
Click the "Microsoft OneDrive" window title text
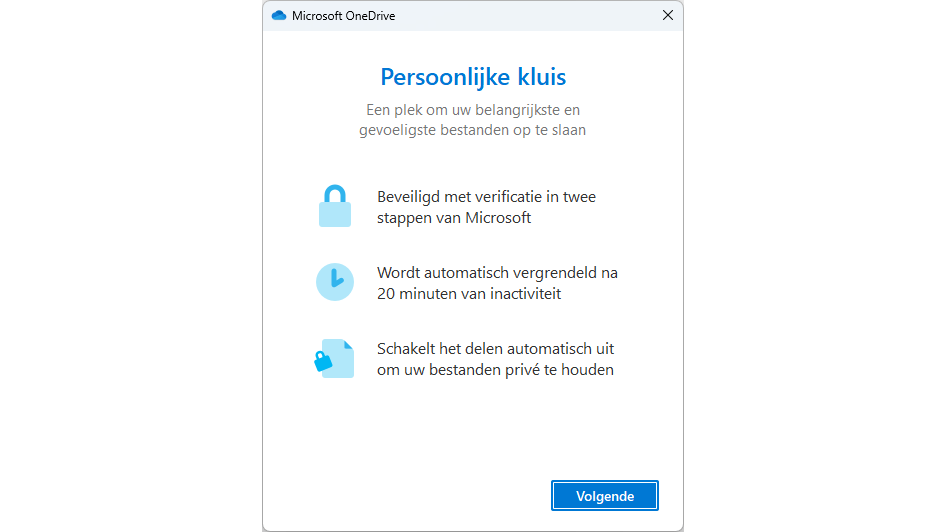pos(343,16)
